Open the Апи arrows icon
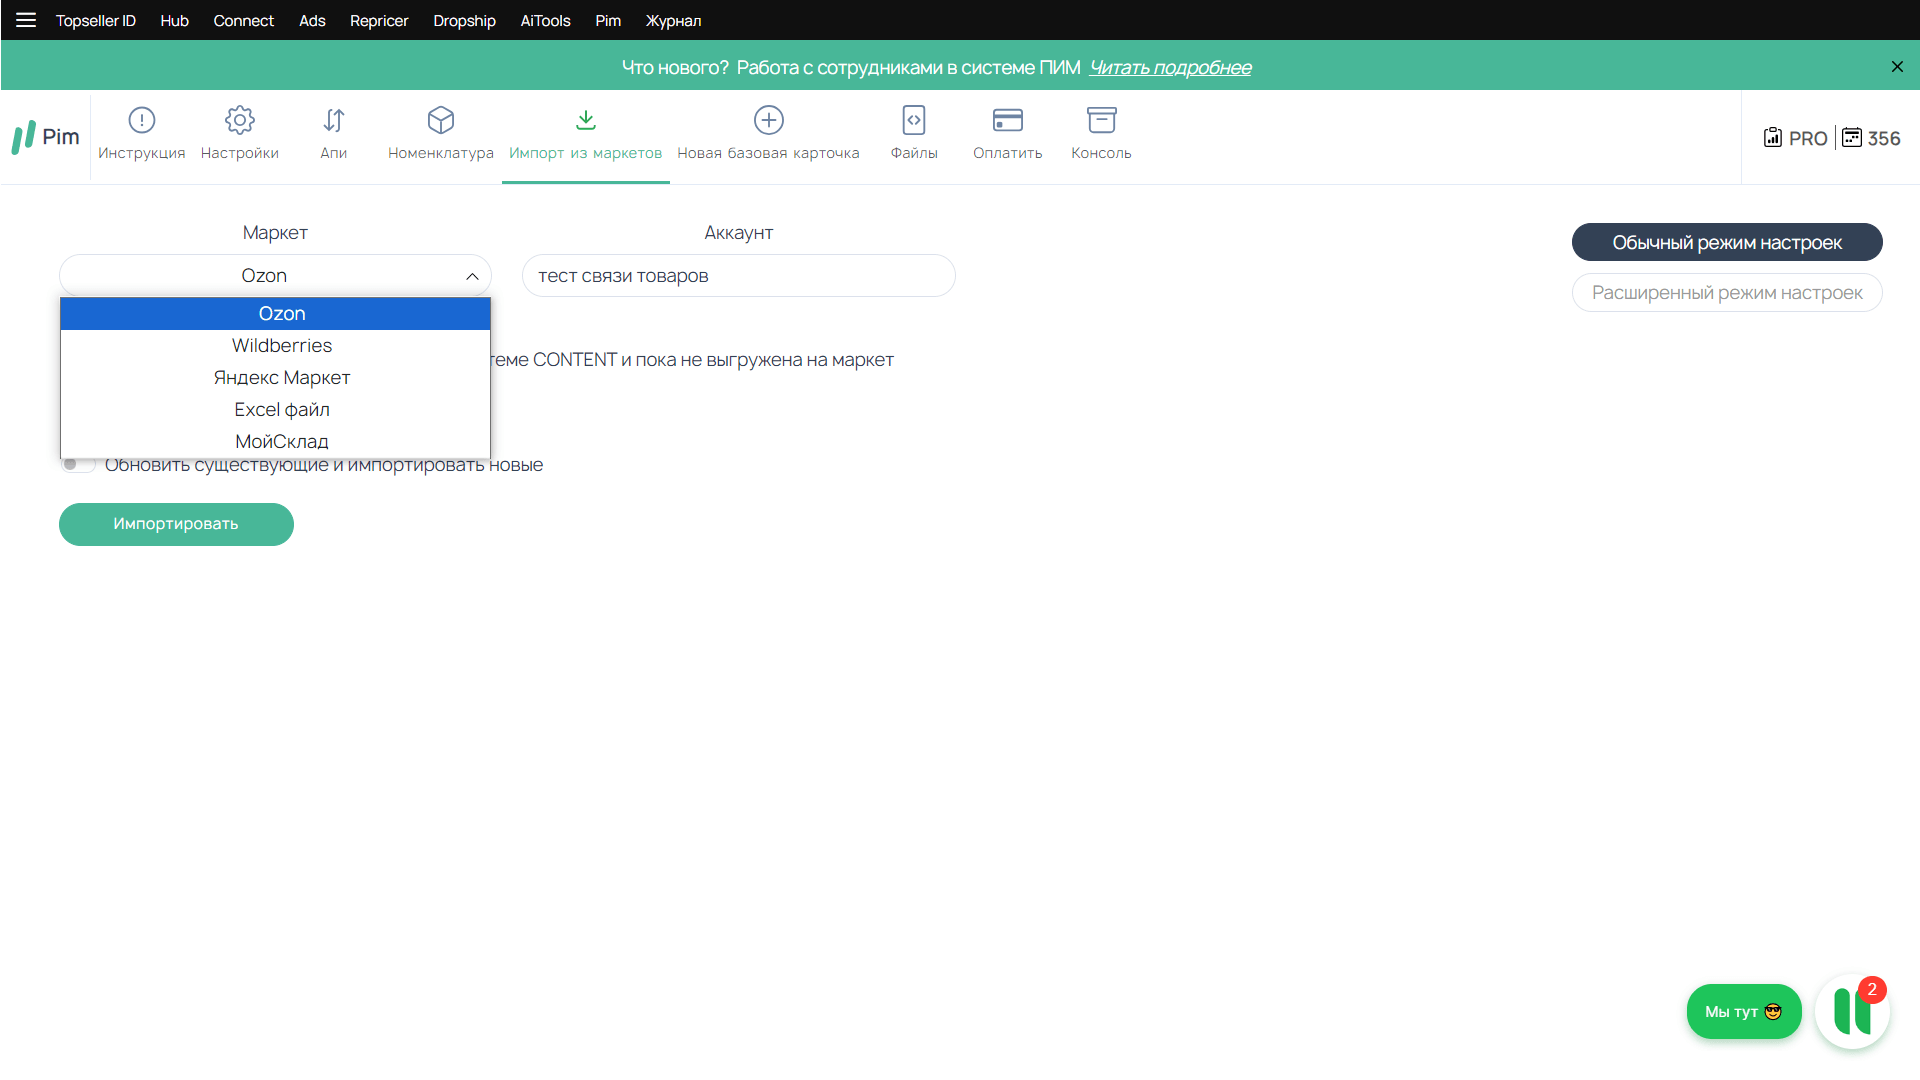Screen dimensions: 1920x1080 (334, 120)
